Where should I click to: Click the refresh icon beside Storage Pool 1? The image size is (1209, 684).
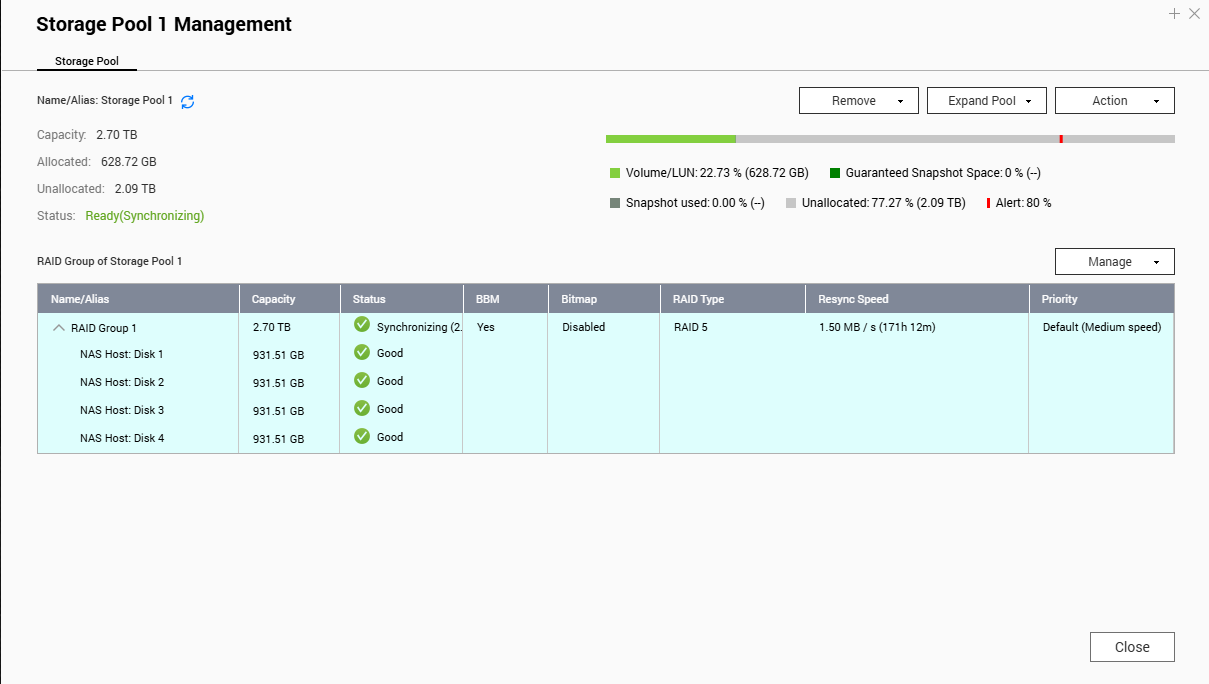coord(187,101)
